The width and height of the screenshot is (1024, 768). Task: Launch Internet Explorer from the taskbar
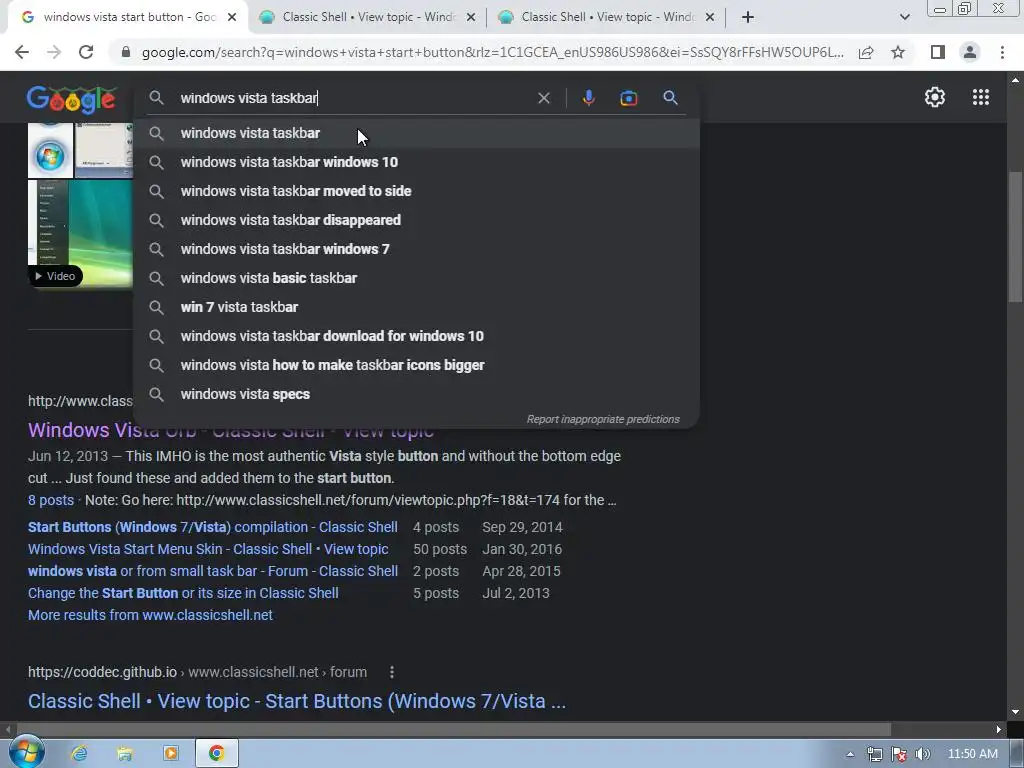[x=79, y=754]
